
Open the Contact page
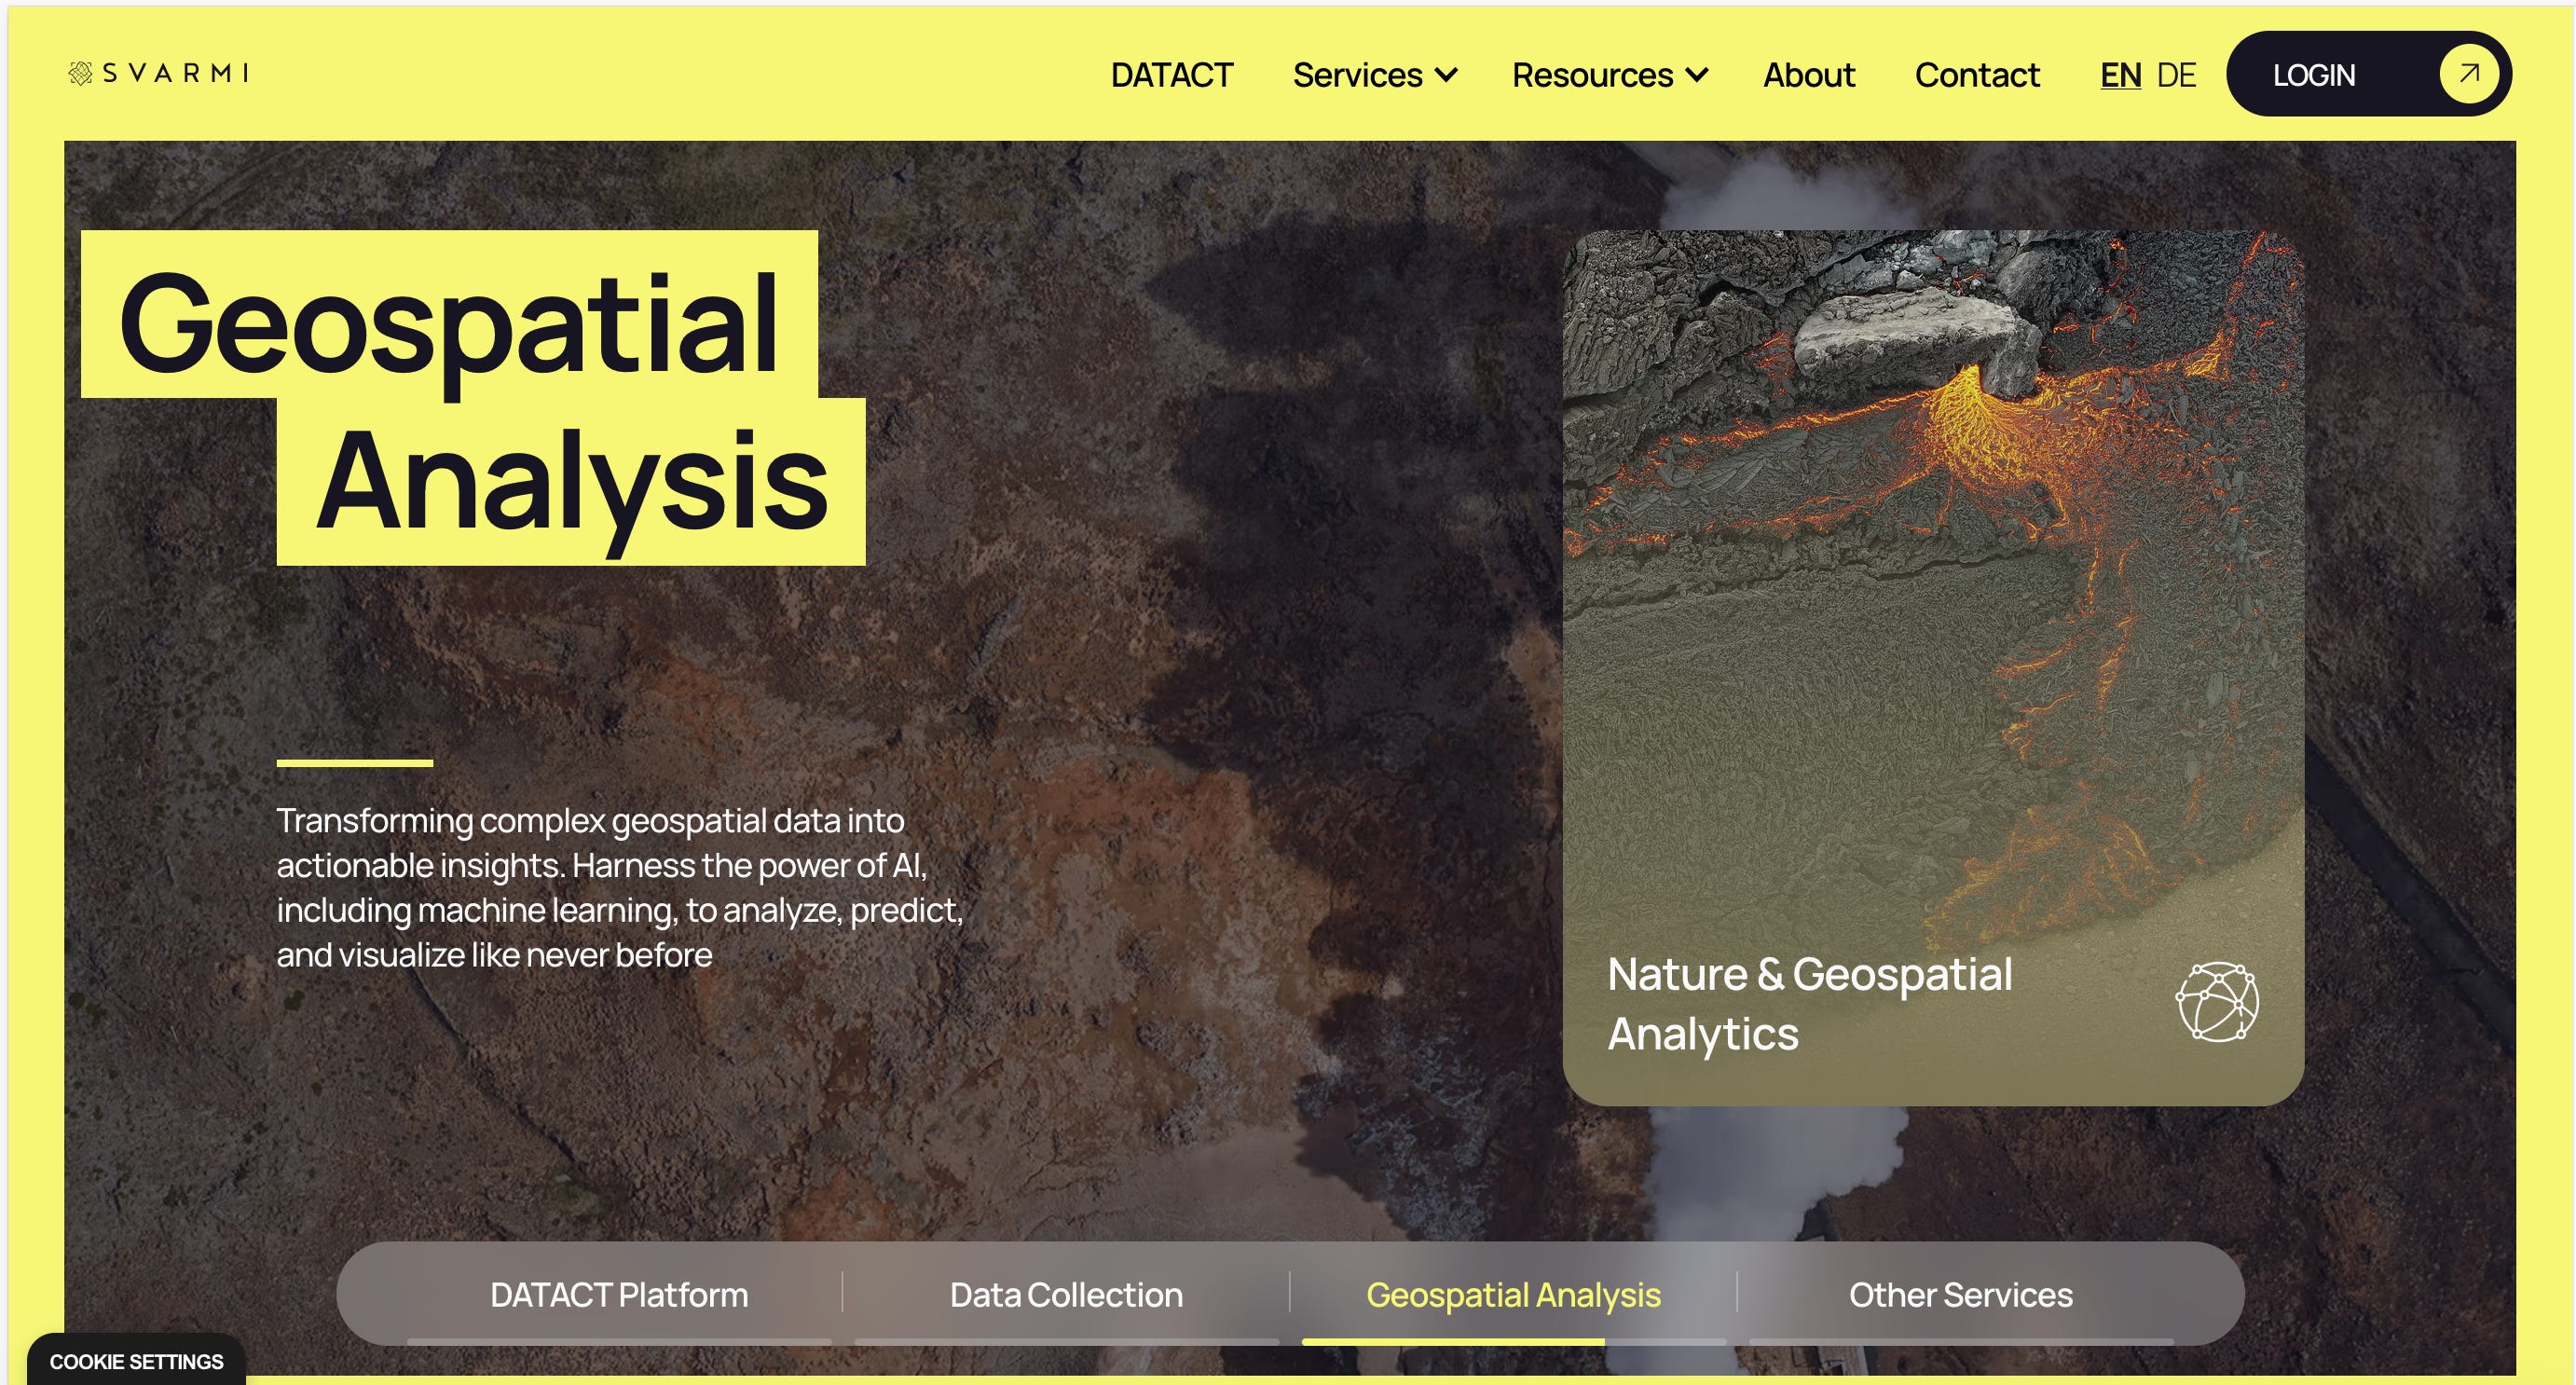pos(1976,75)
